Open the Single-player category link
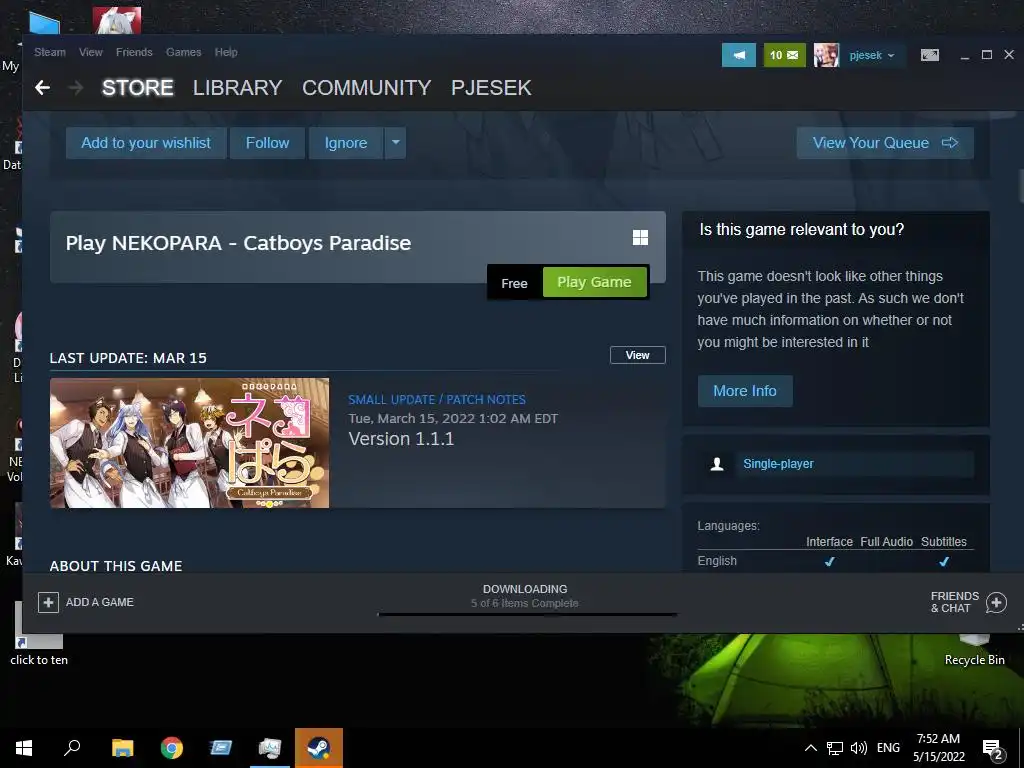 click(778, 464)
